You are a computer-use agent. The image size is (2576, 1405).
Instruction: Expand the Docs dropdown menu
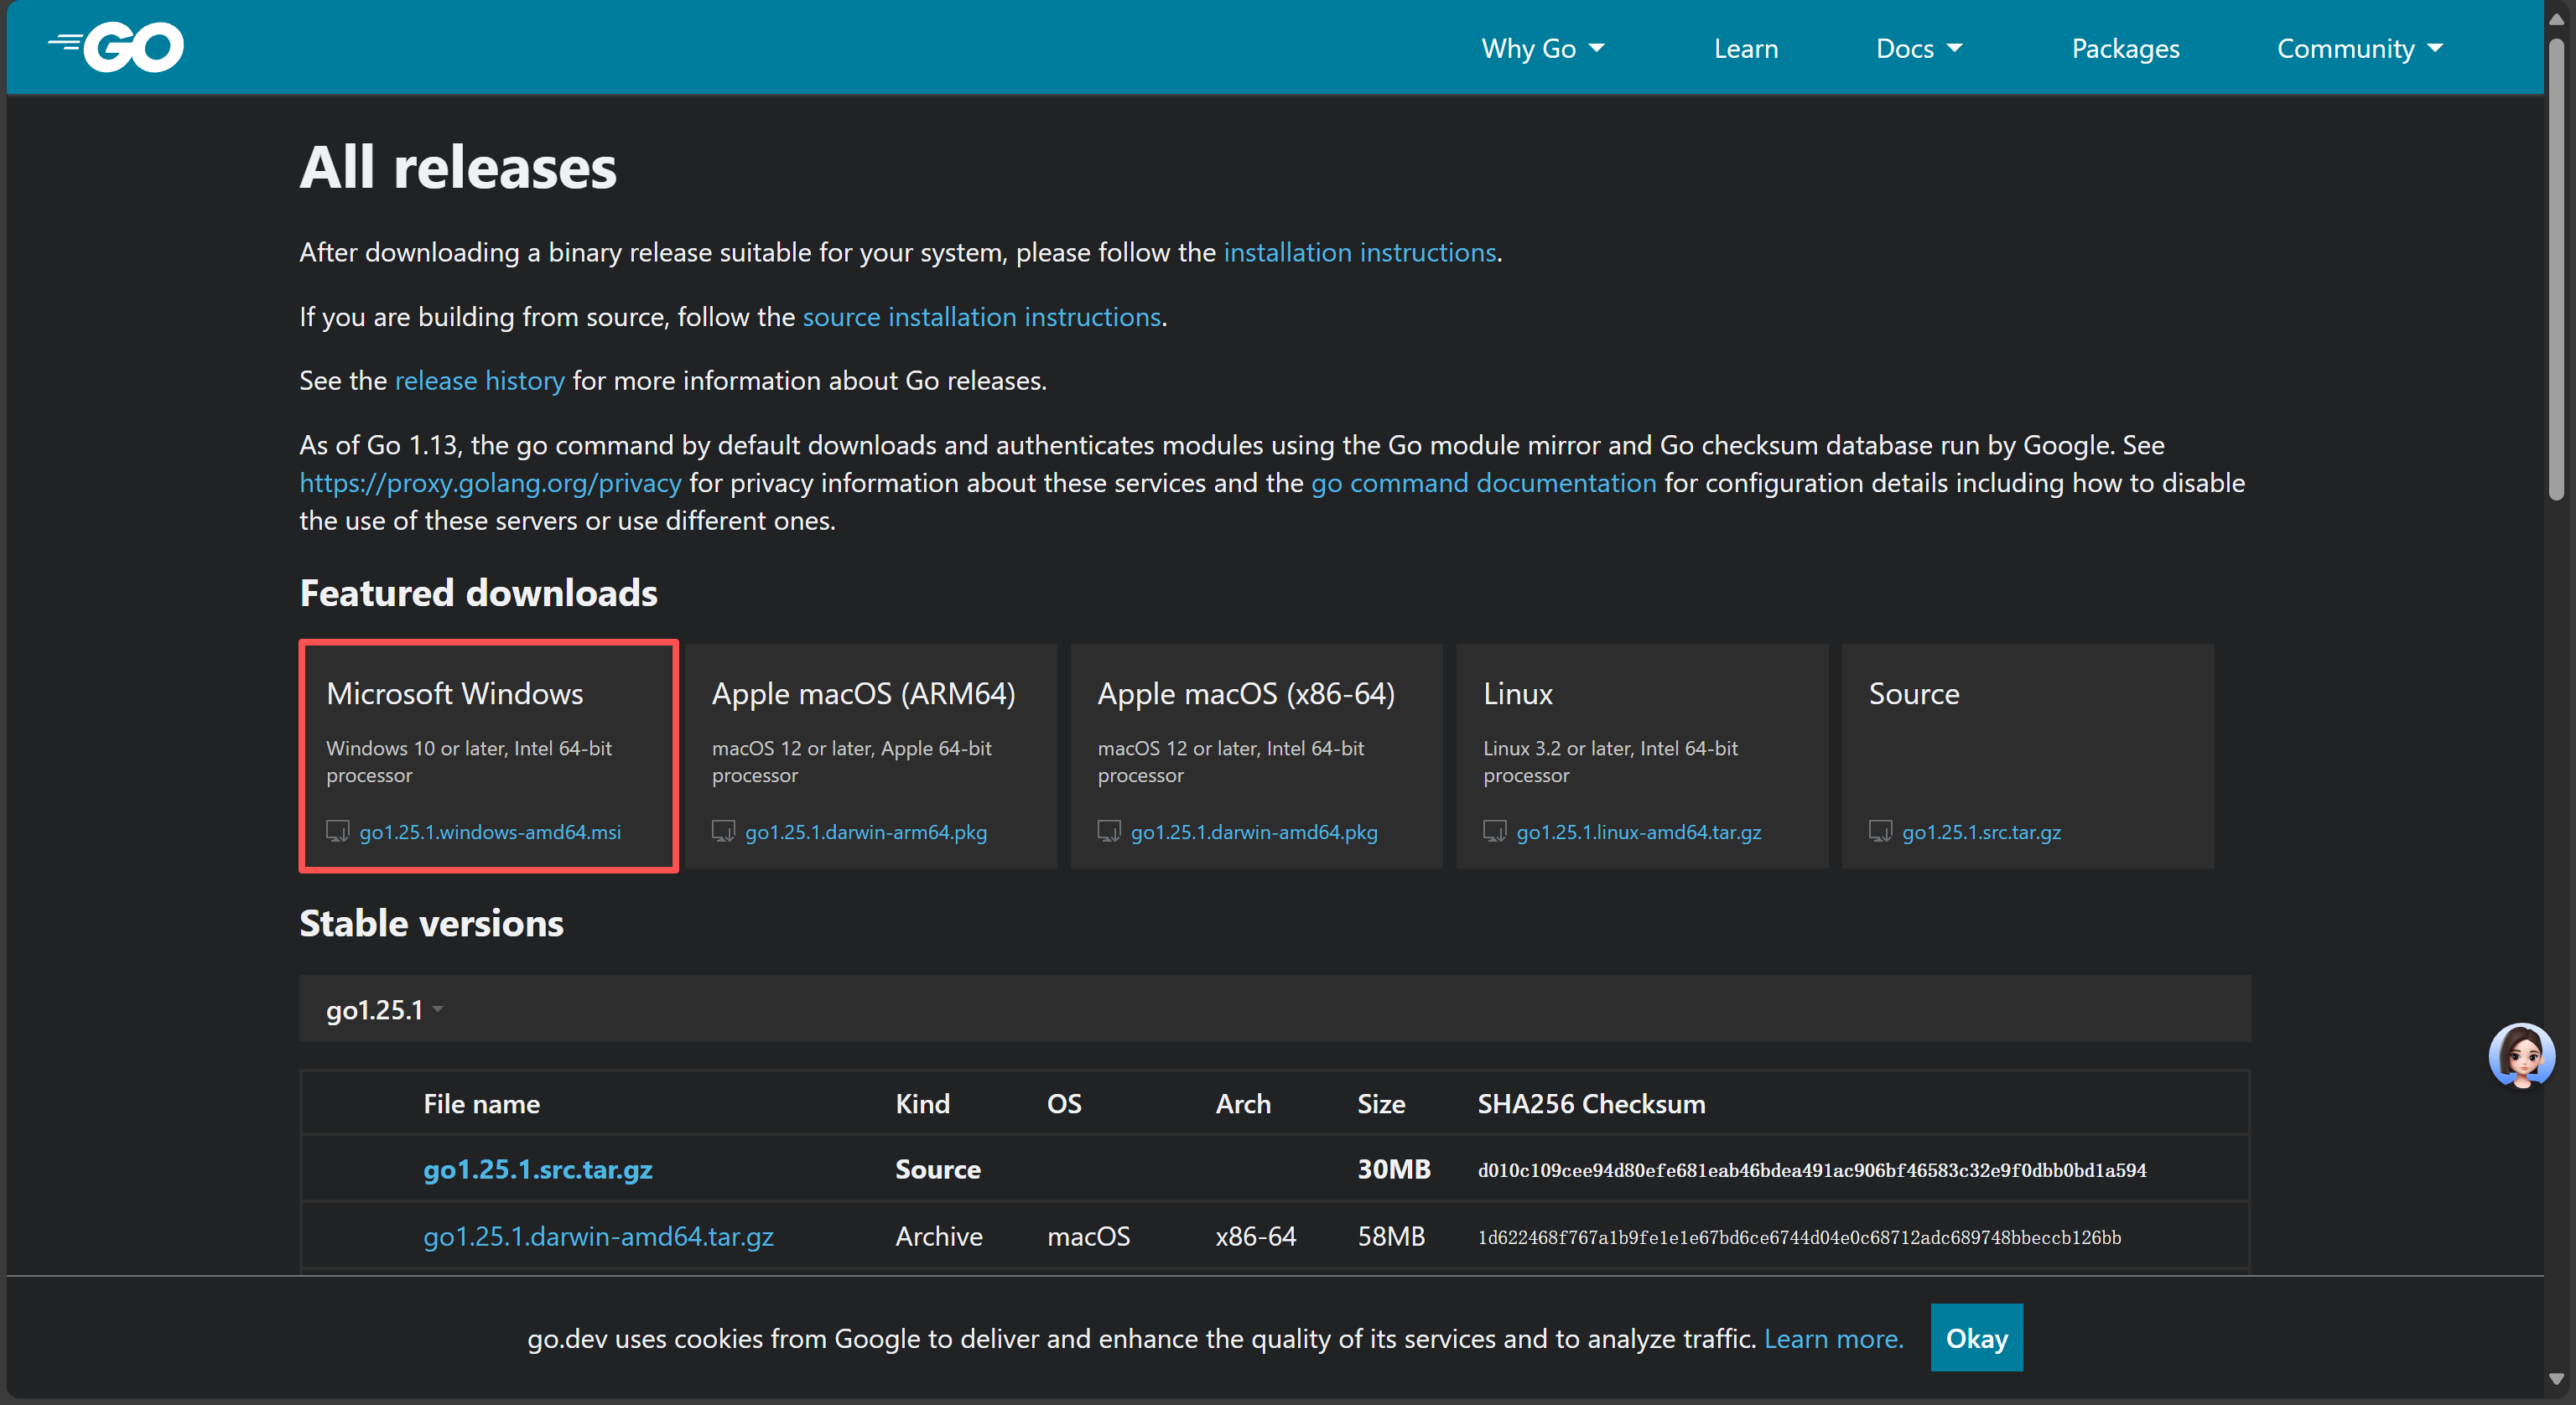coord(1919,48)
